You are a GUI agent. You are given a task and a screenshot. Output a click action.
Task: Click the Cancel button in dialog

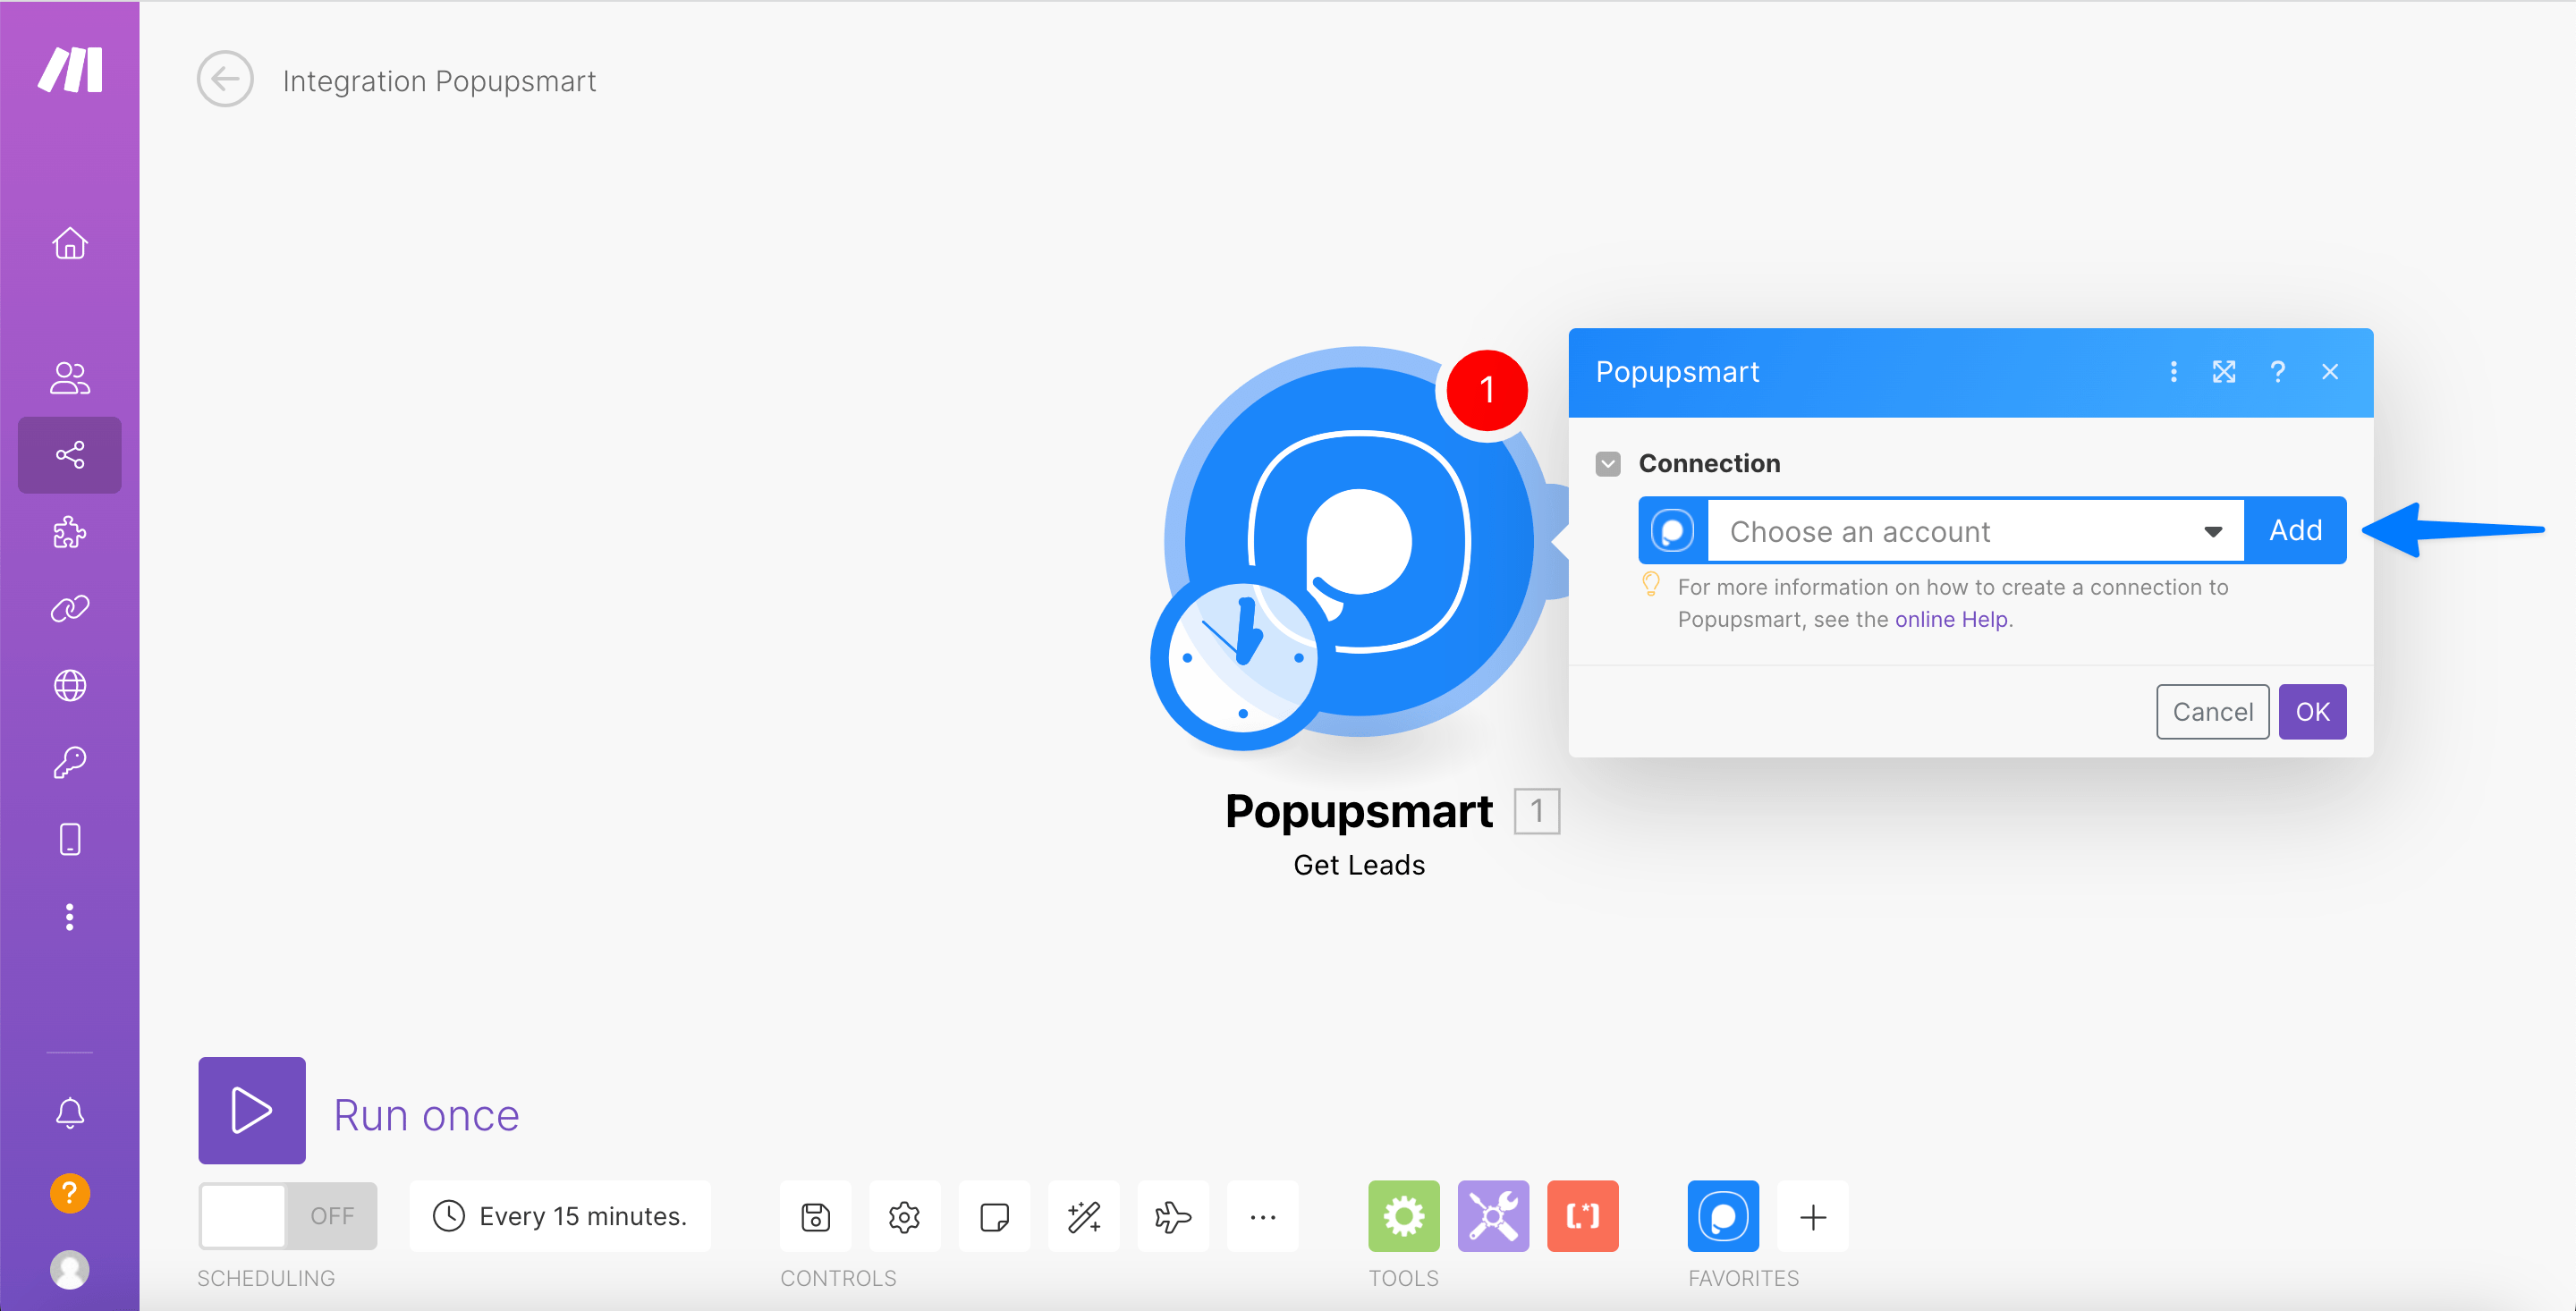point(2208,711)
